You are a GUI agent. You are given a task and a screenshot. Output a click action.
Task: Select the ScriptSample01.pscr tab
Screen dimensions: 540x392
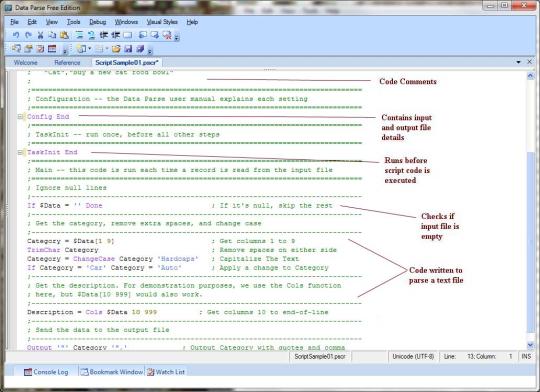[x=127, y=63]
